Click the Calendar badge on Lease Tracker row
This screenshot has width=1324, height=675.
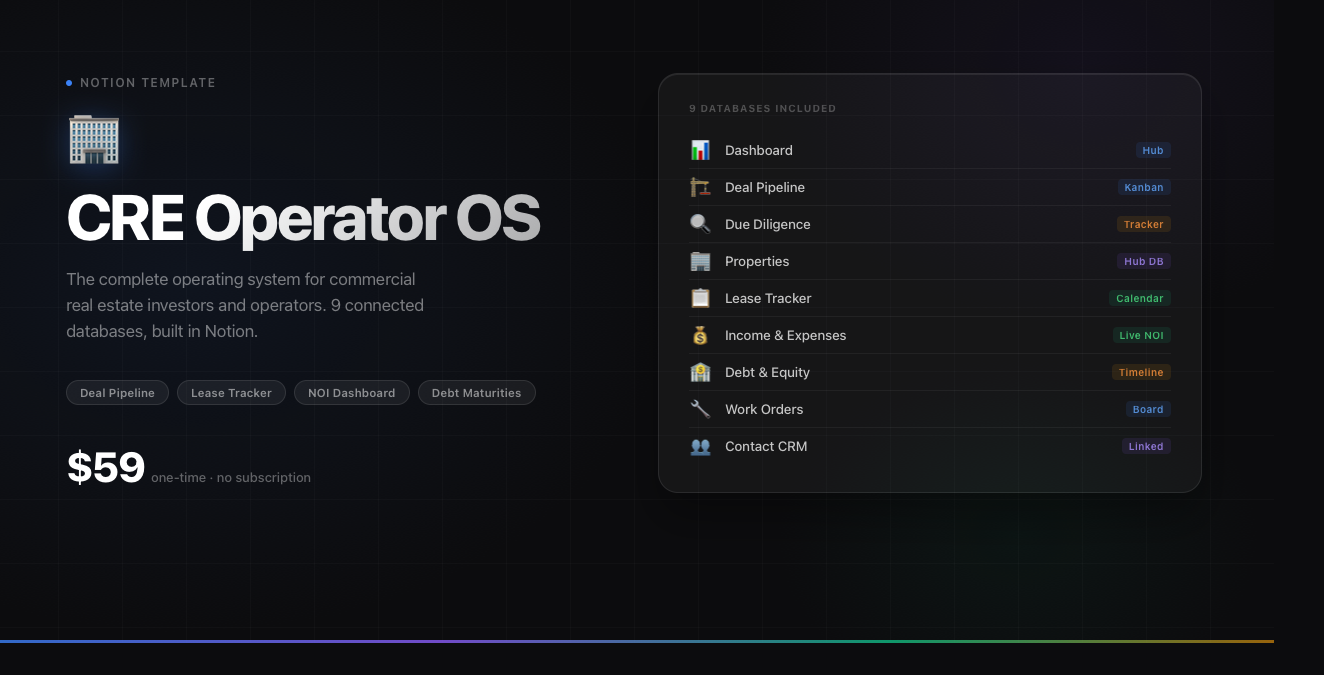point(1140,298)
